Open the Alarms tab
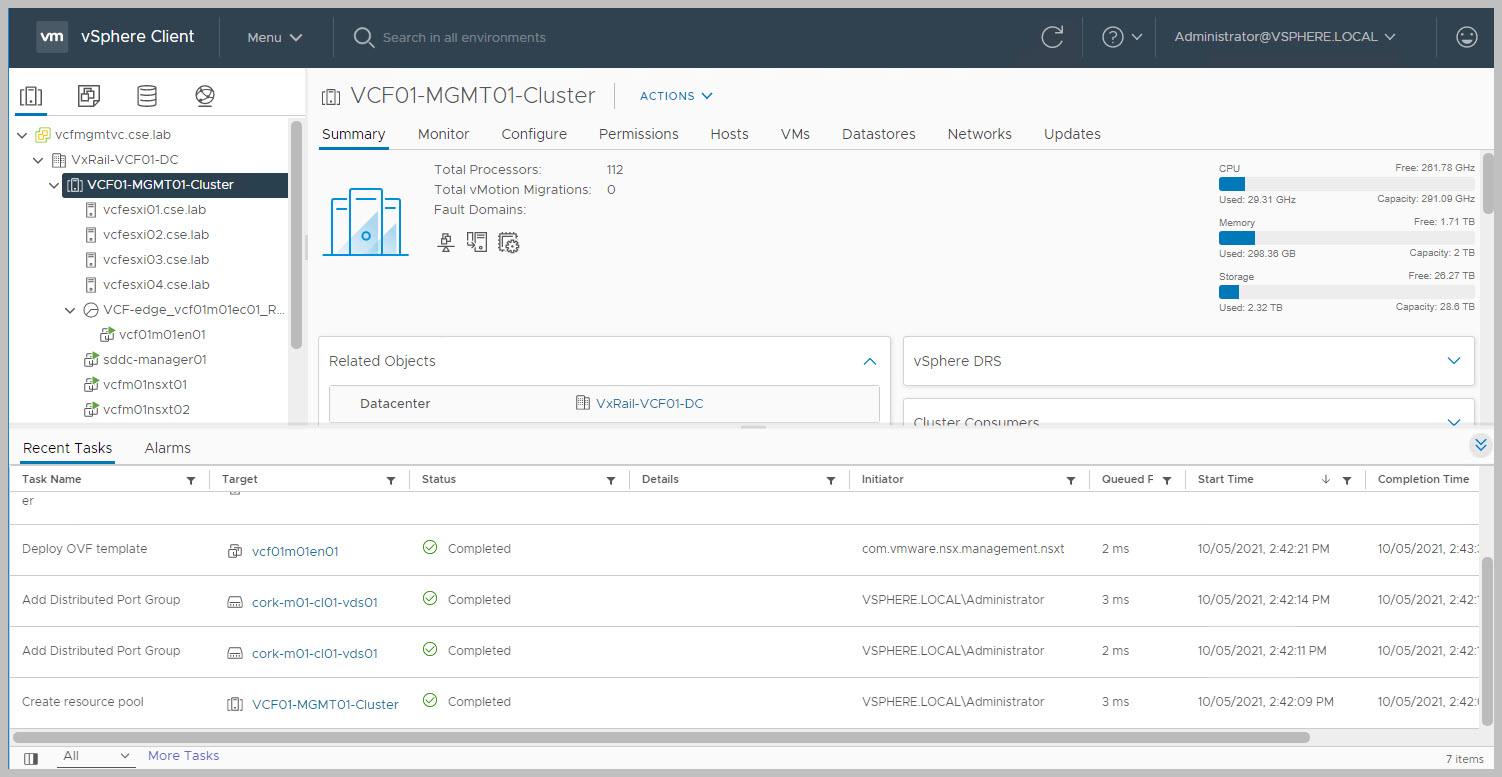 (167, 448)
